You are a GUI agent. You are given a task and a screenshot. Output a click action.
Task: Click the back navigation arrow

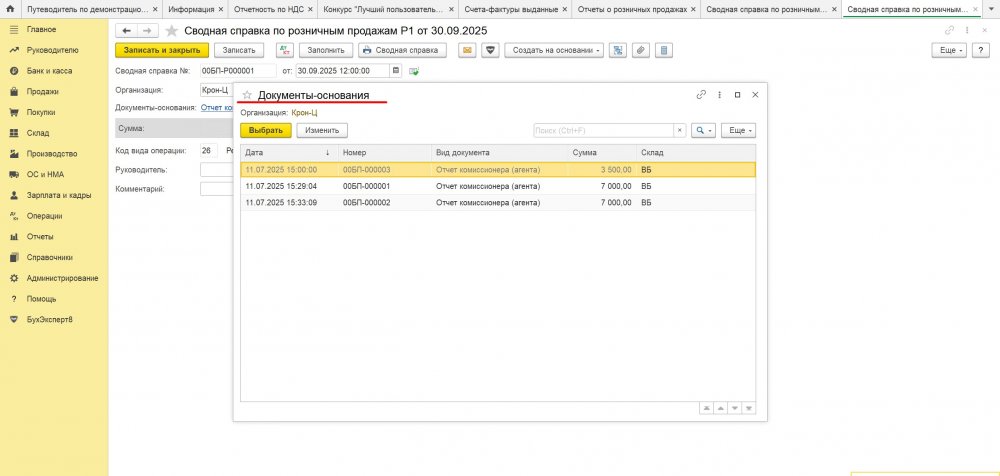pos(126,31)
